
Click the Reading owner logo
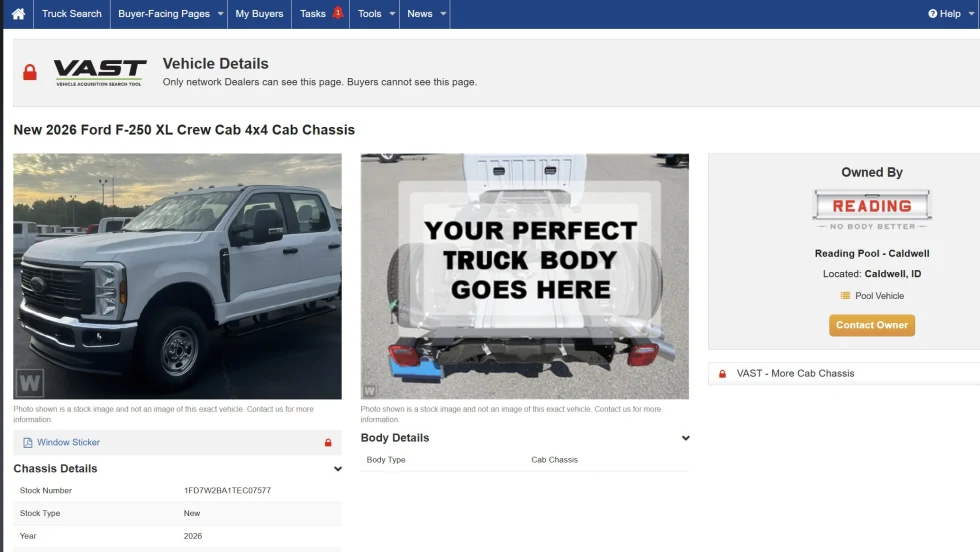(872, 210)
